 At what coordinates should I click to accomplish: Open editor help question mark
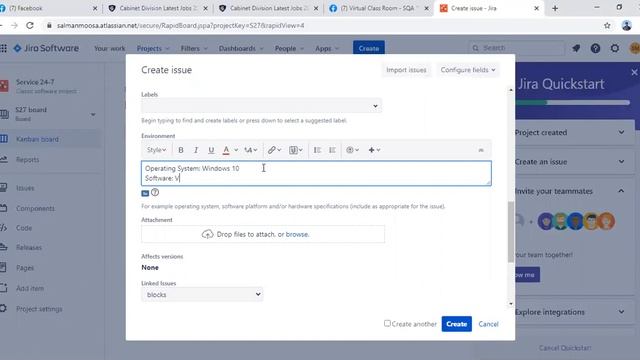point(155,192)
